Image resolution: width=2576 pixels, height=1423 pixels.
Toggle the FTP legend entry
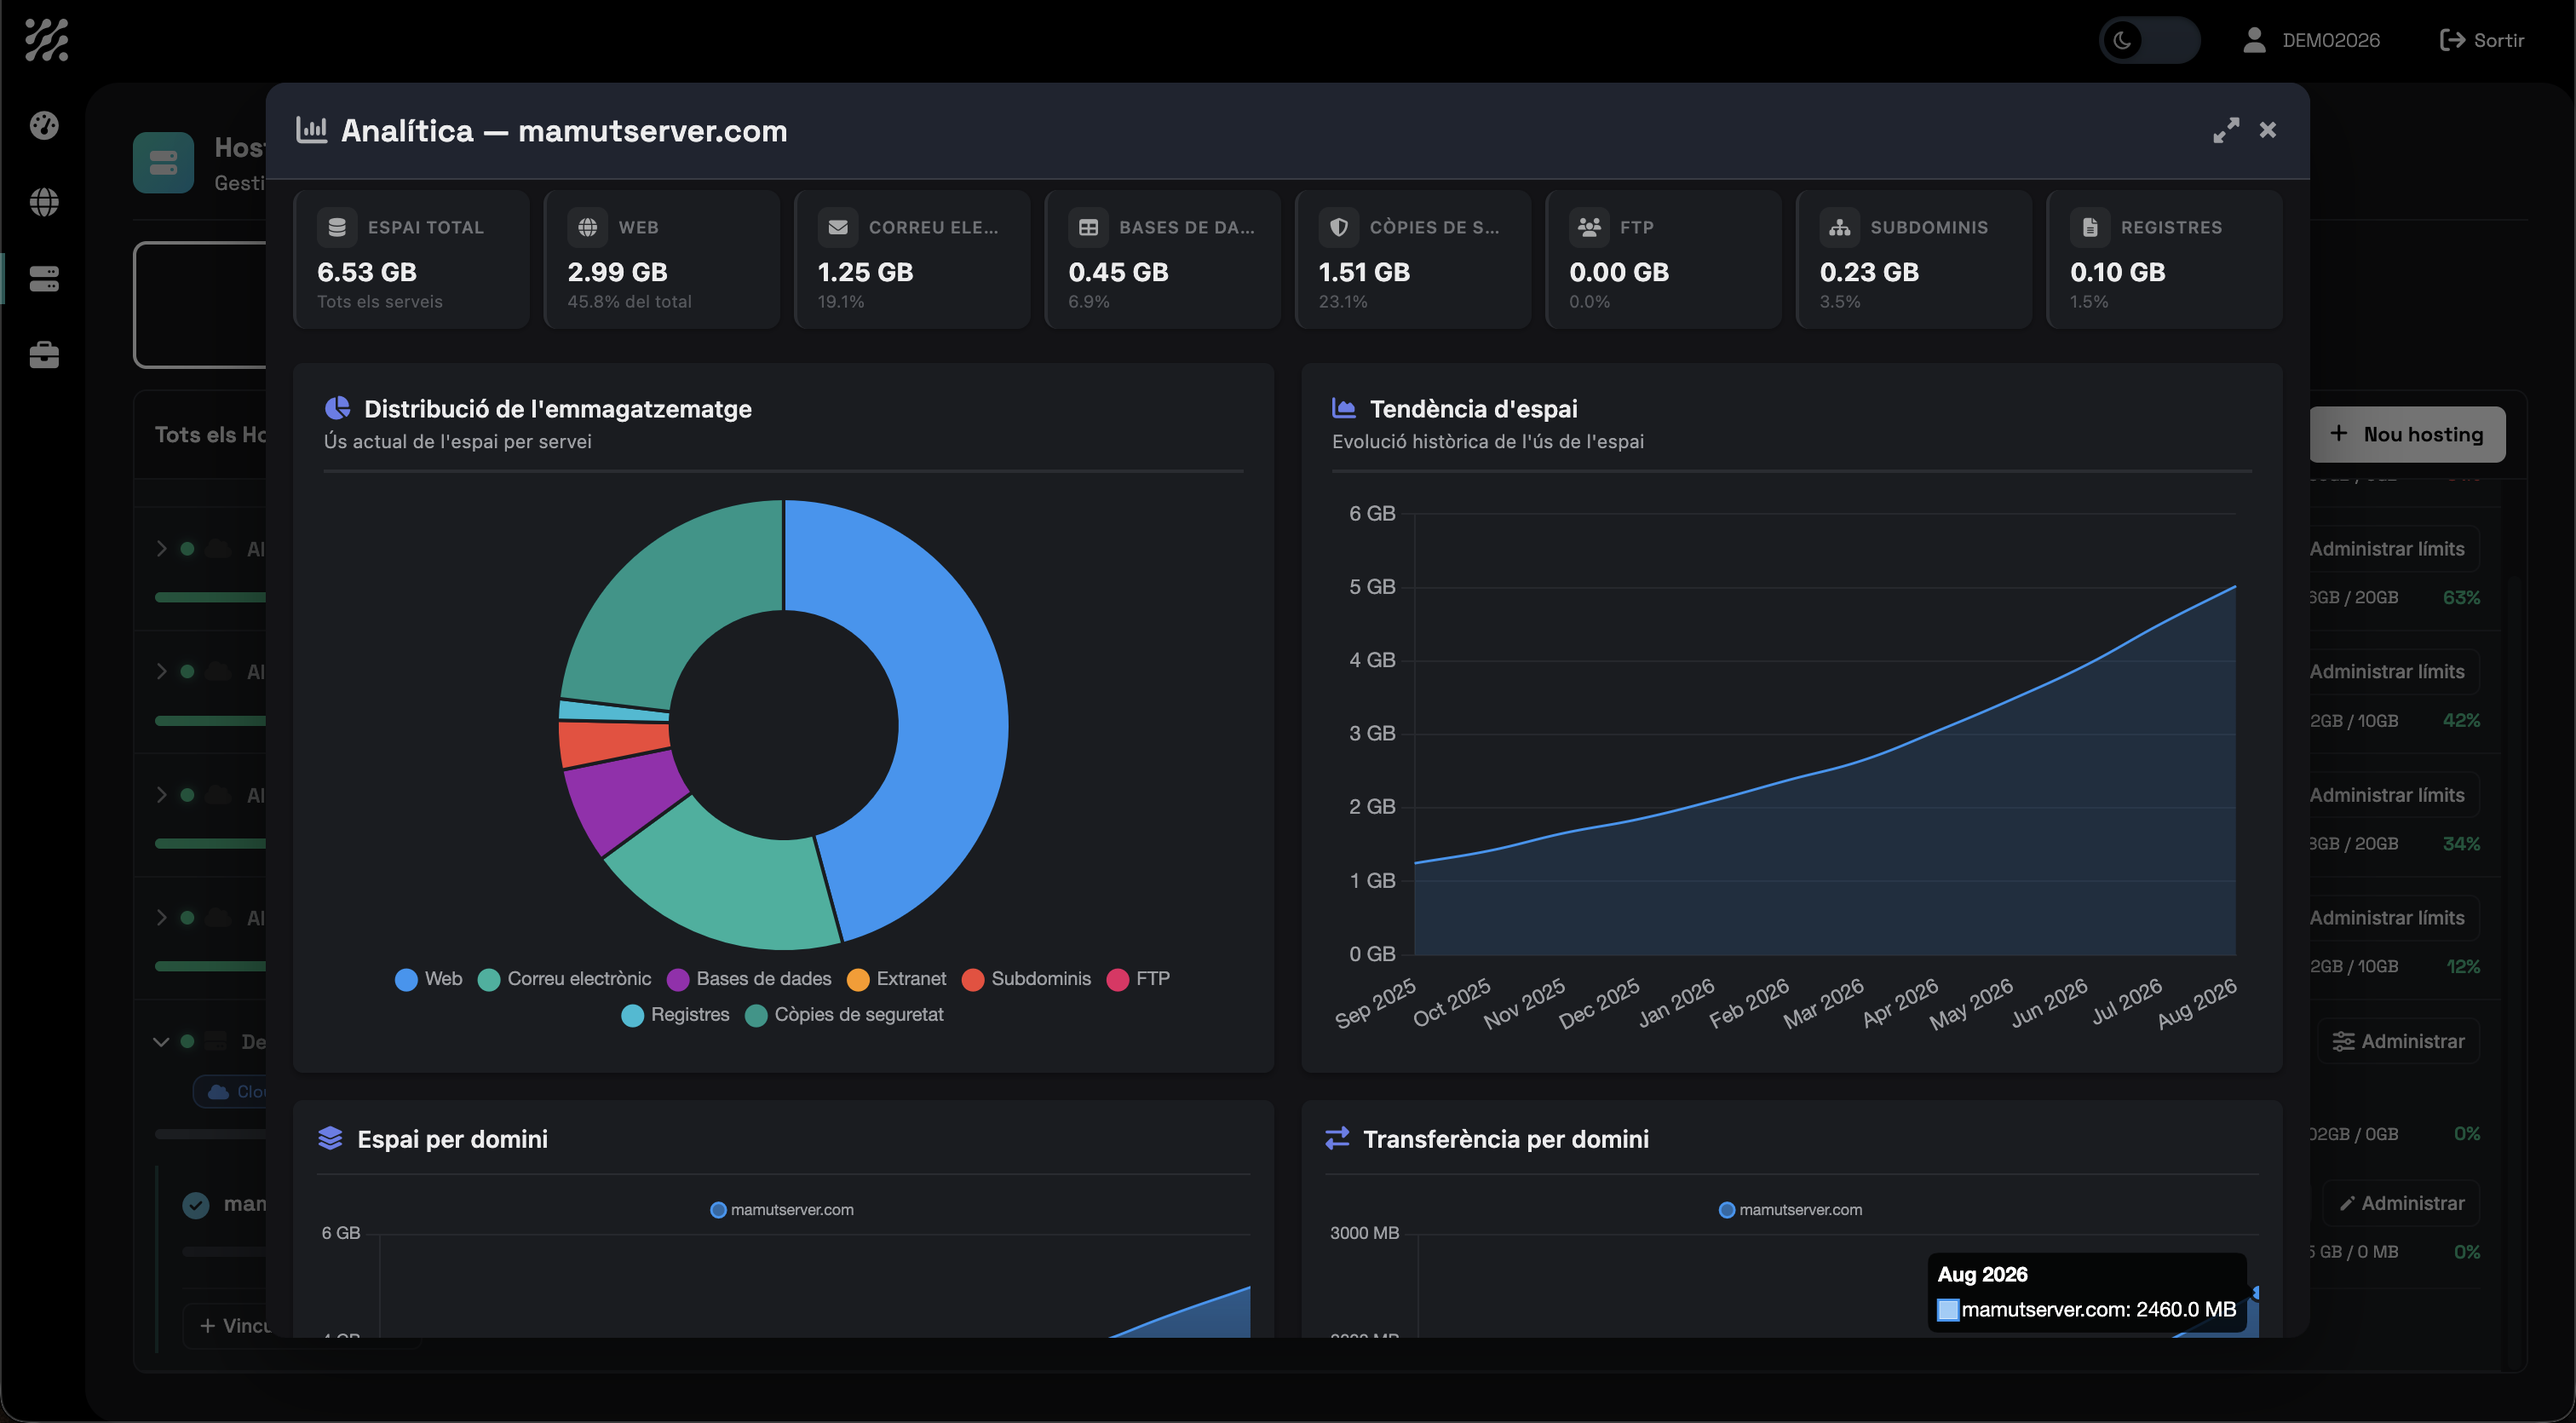(1138, 979)
